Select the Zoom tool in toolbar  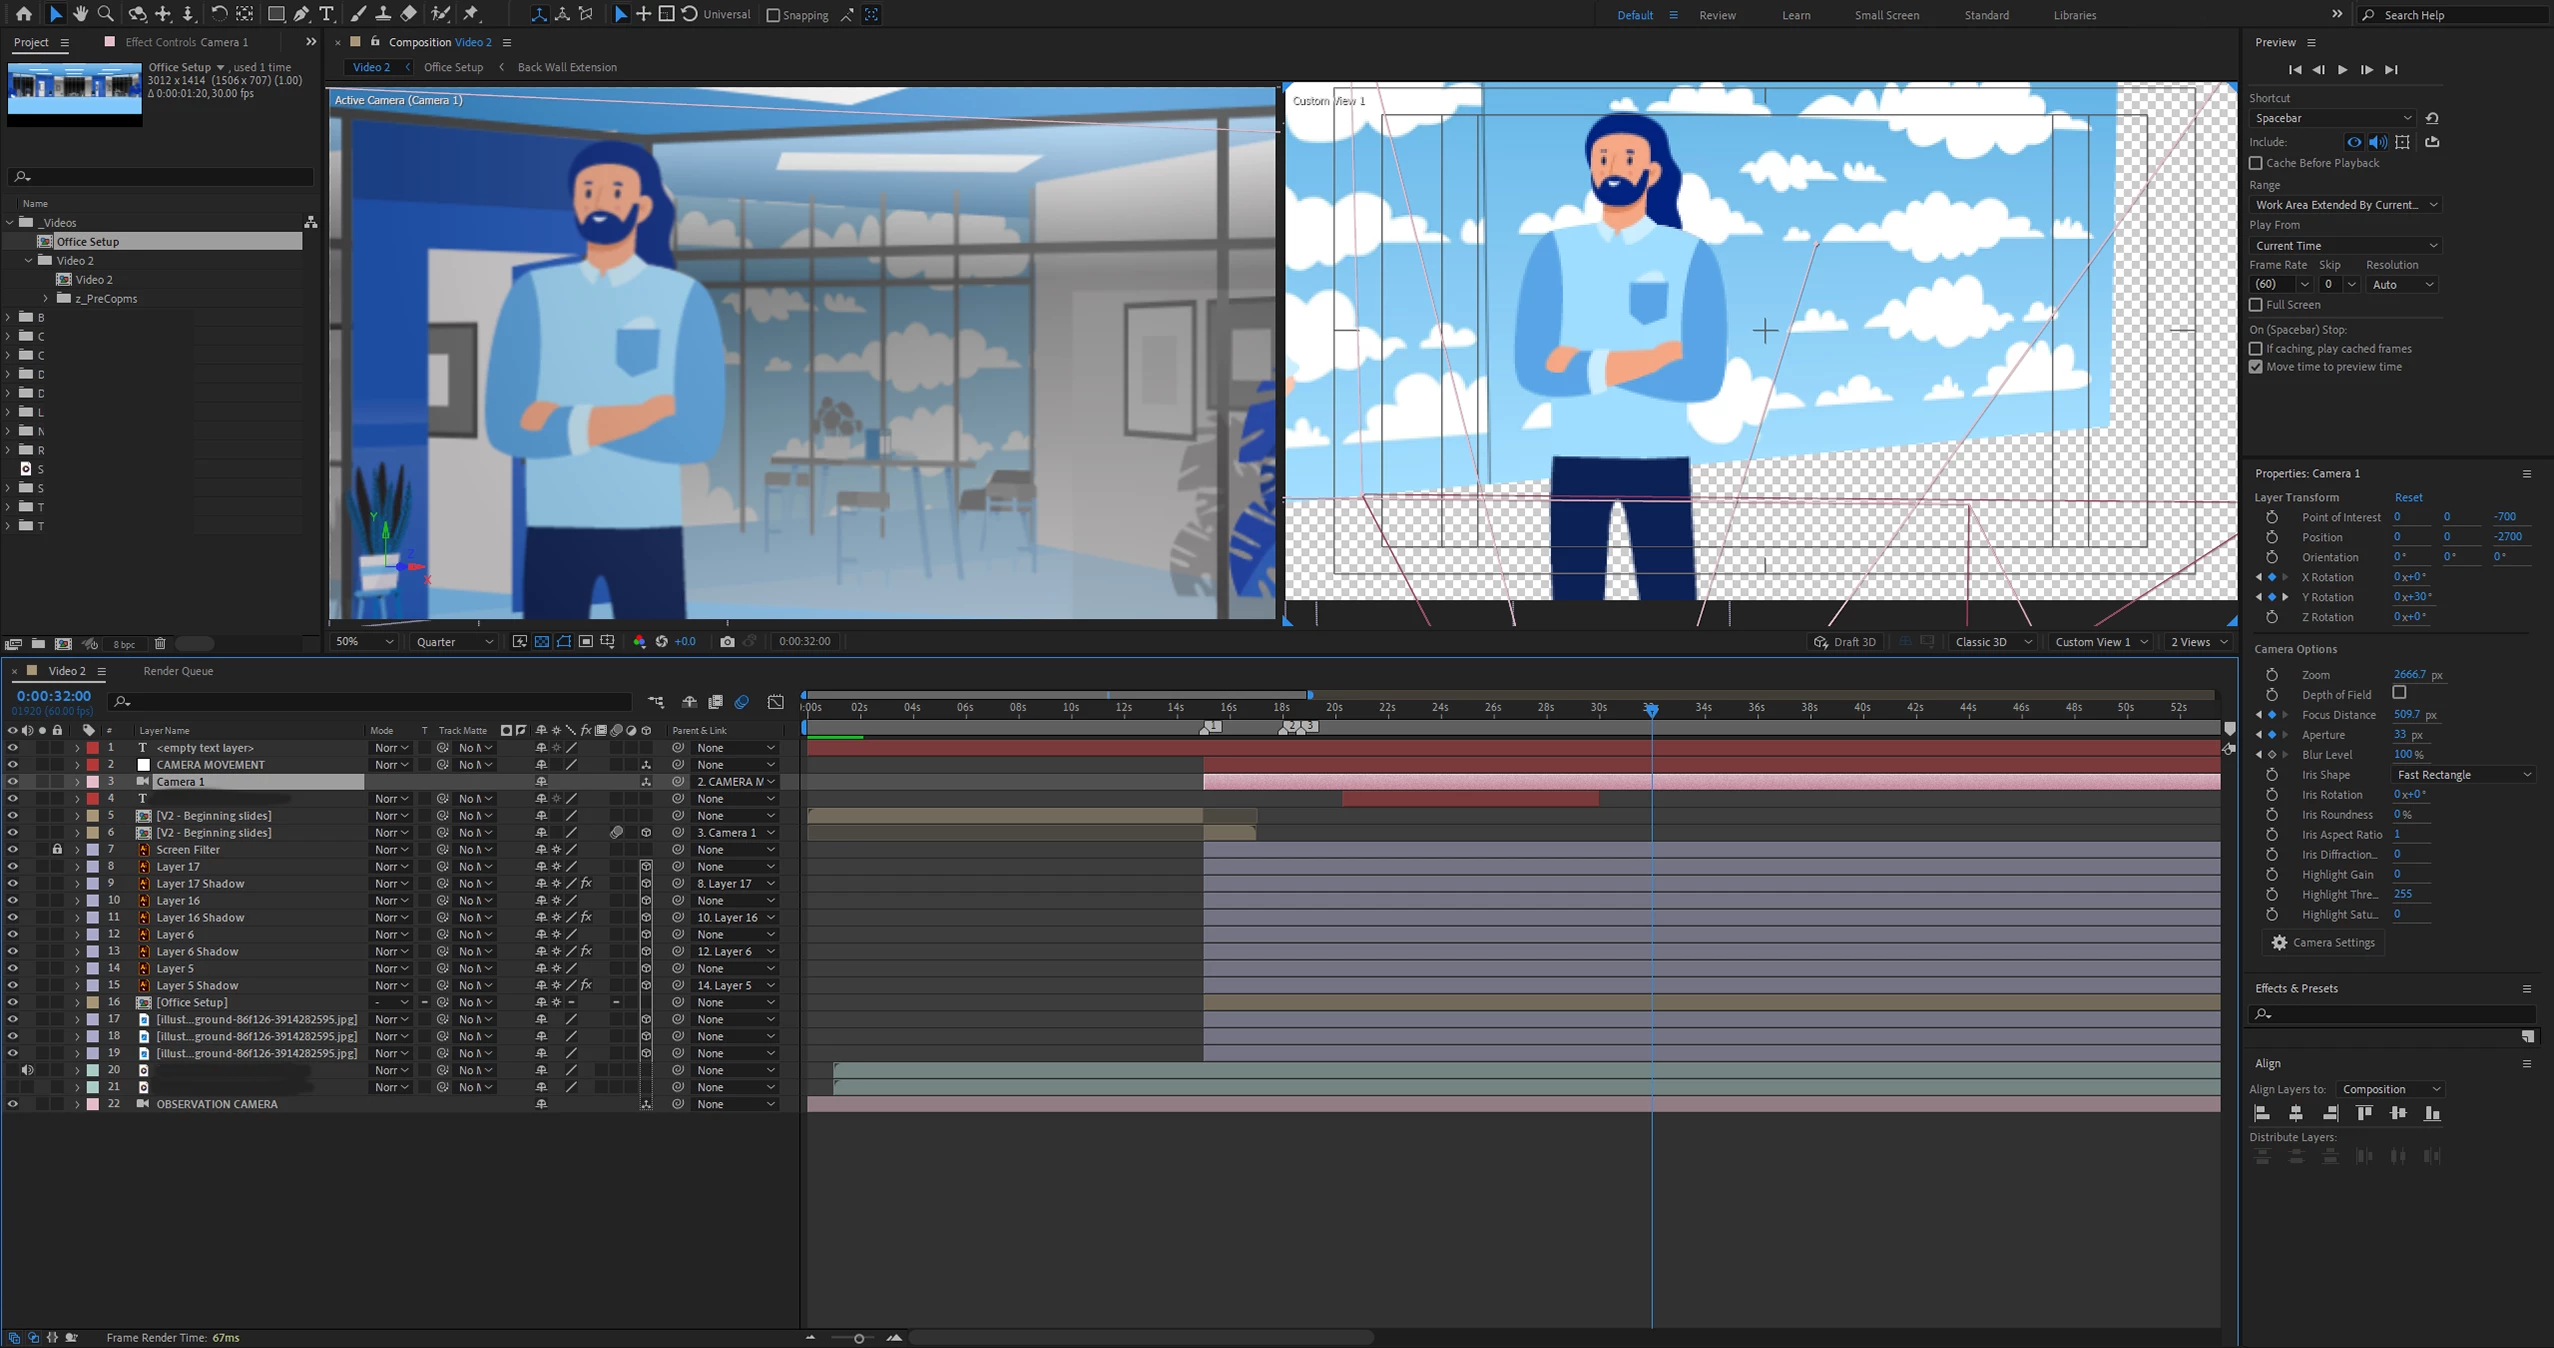[x=105, y=14]
